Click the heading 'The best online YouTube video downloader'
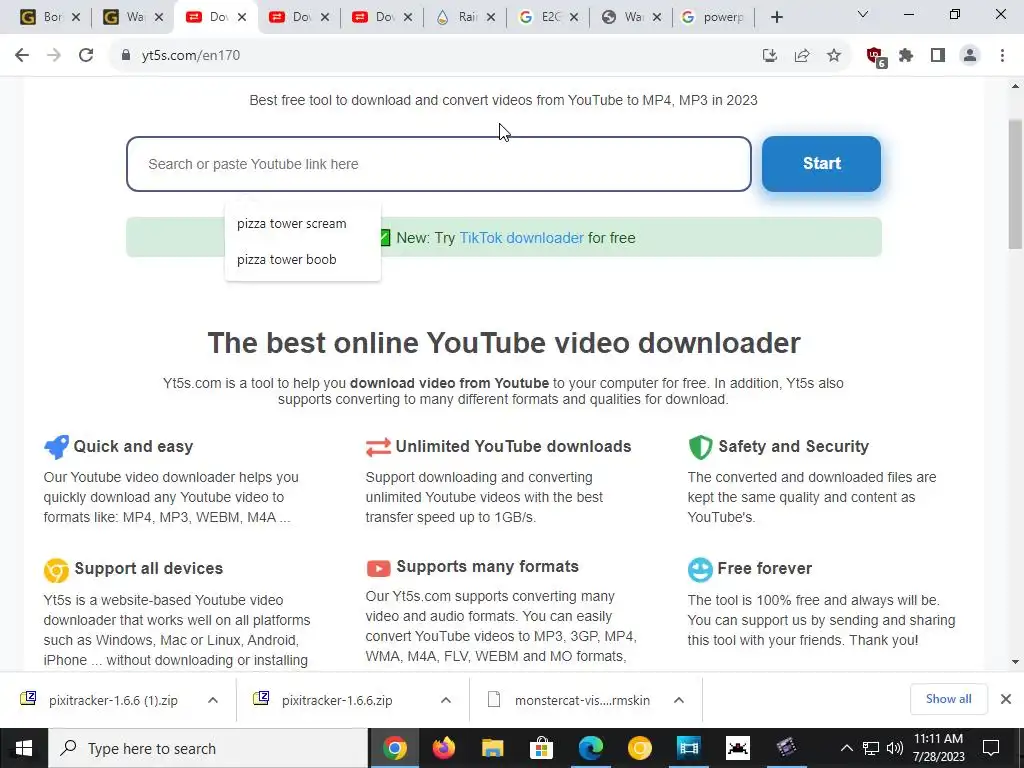1024x768 pixels. (504, 343)
